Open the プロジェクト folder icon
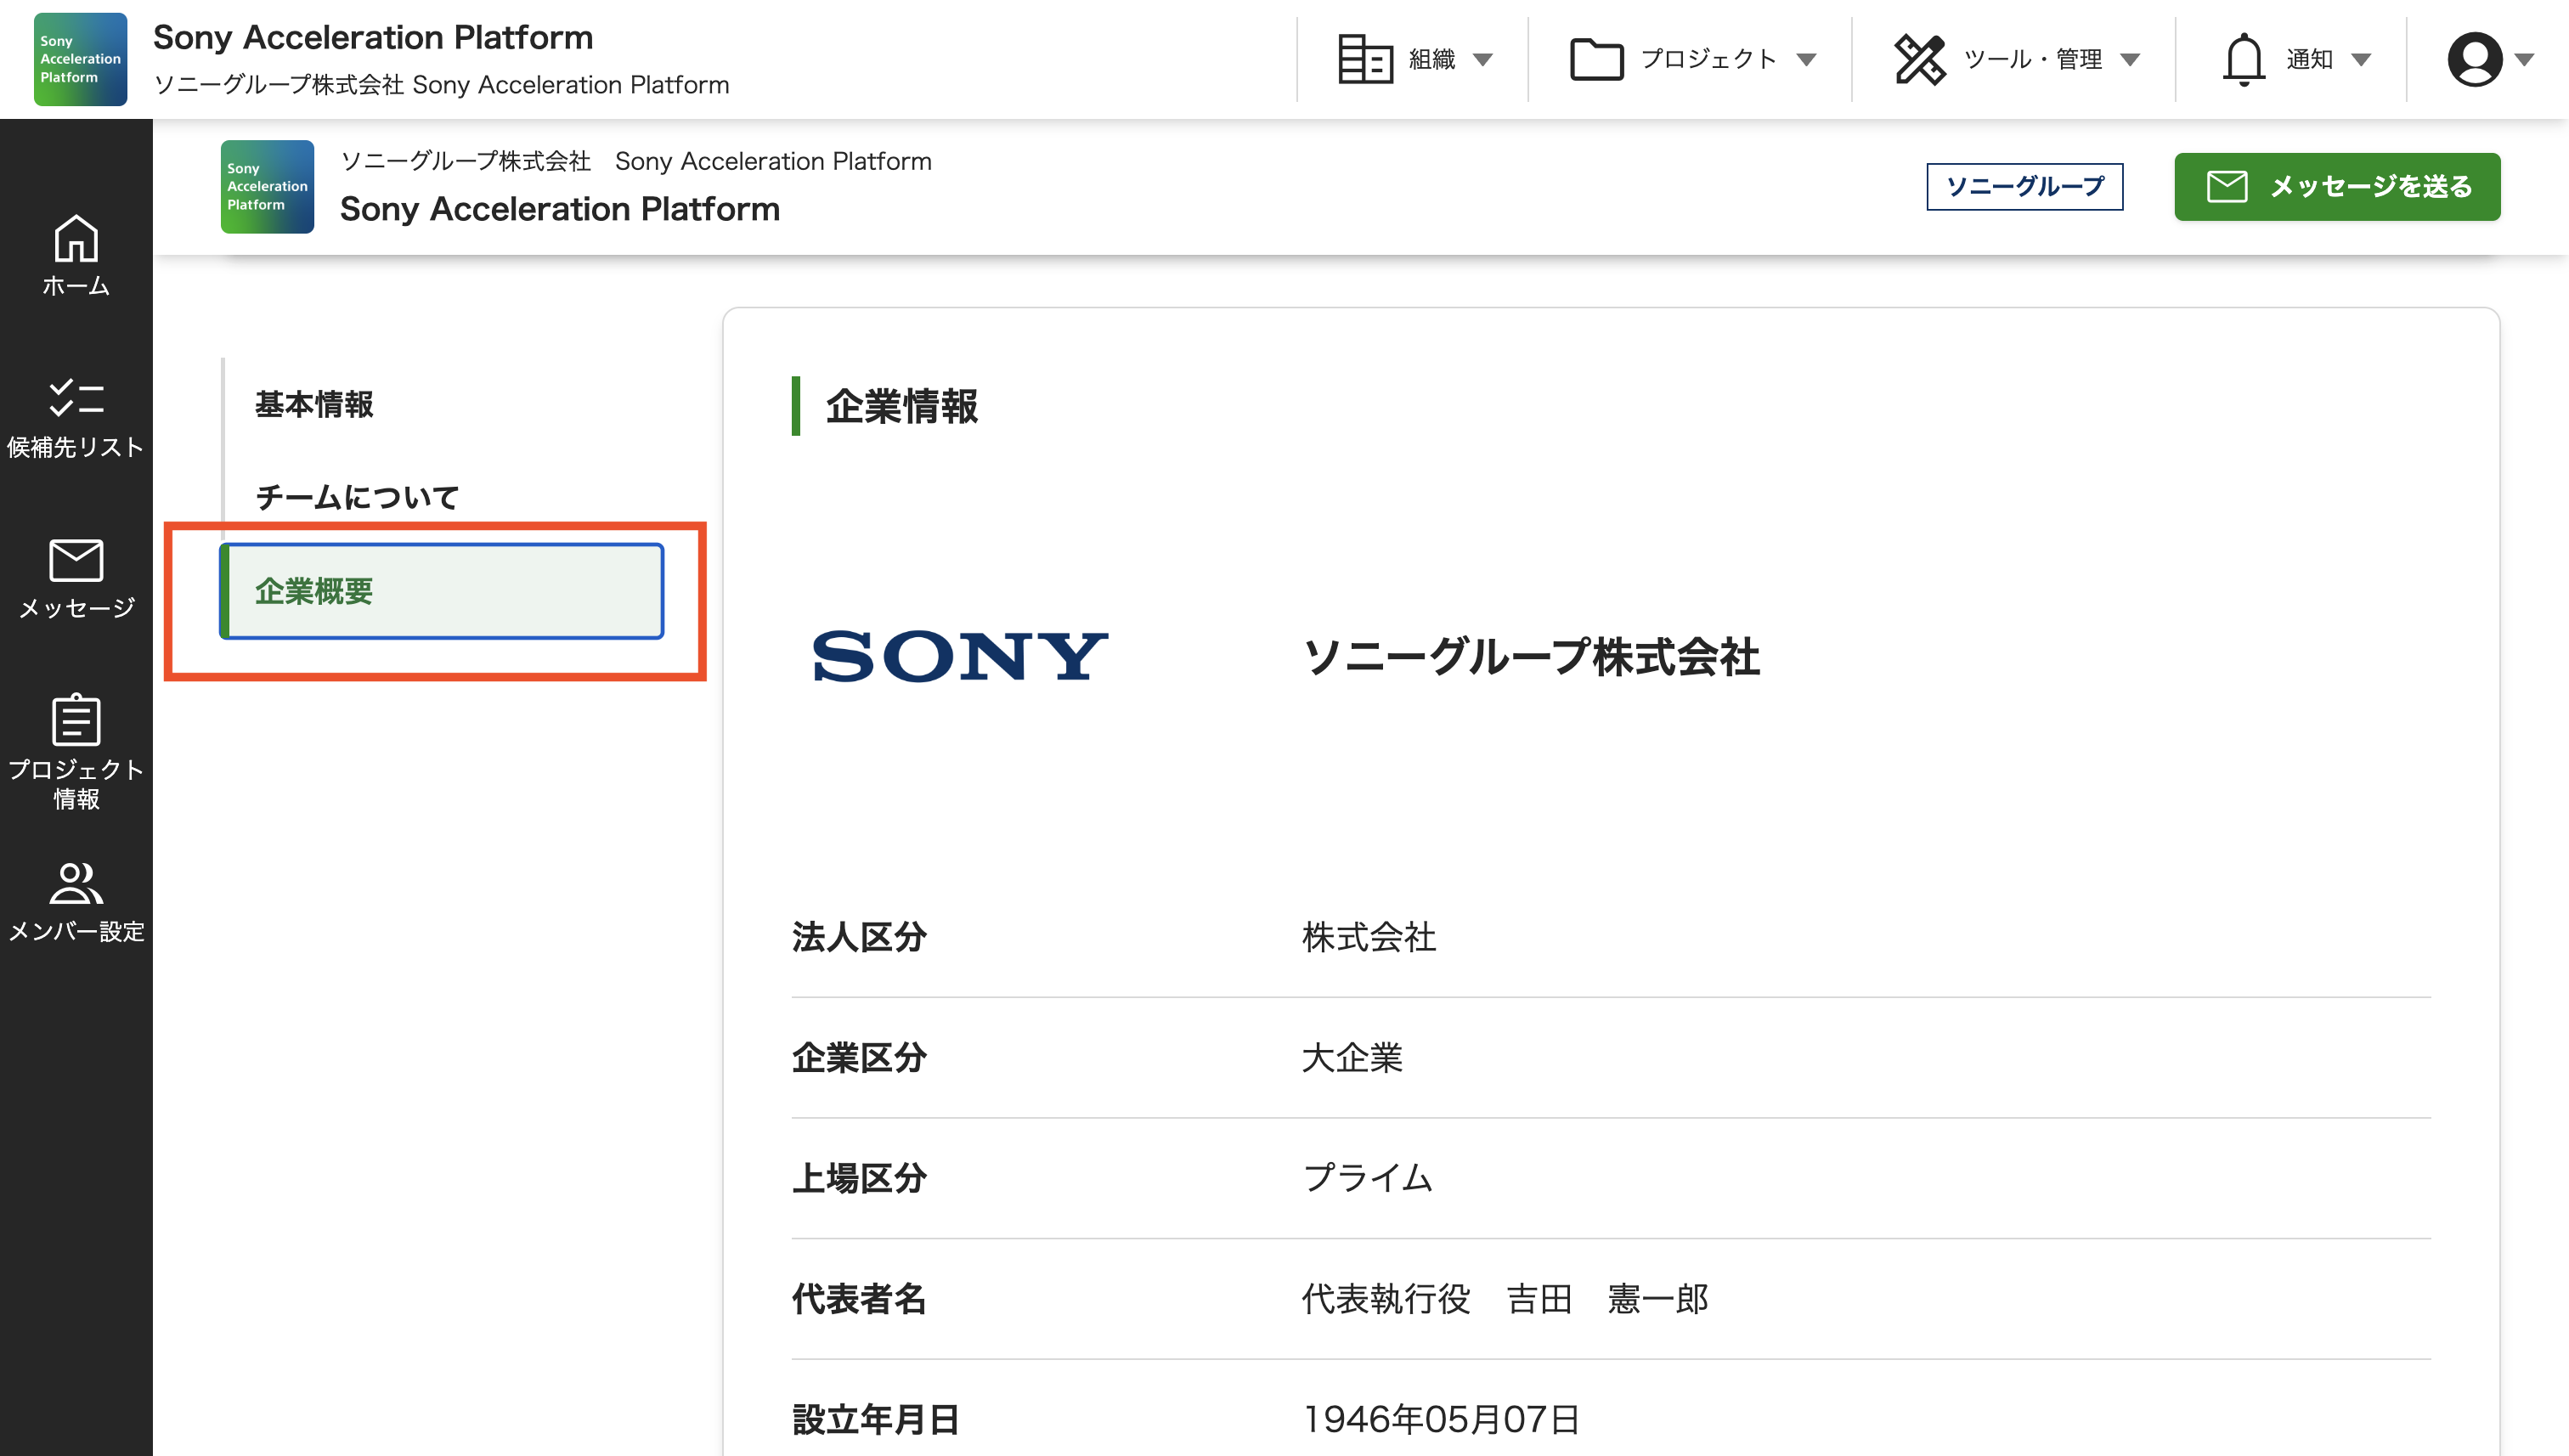 pos(1596,59)
